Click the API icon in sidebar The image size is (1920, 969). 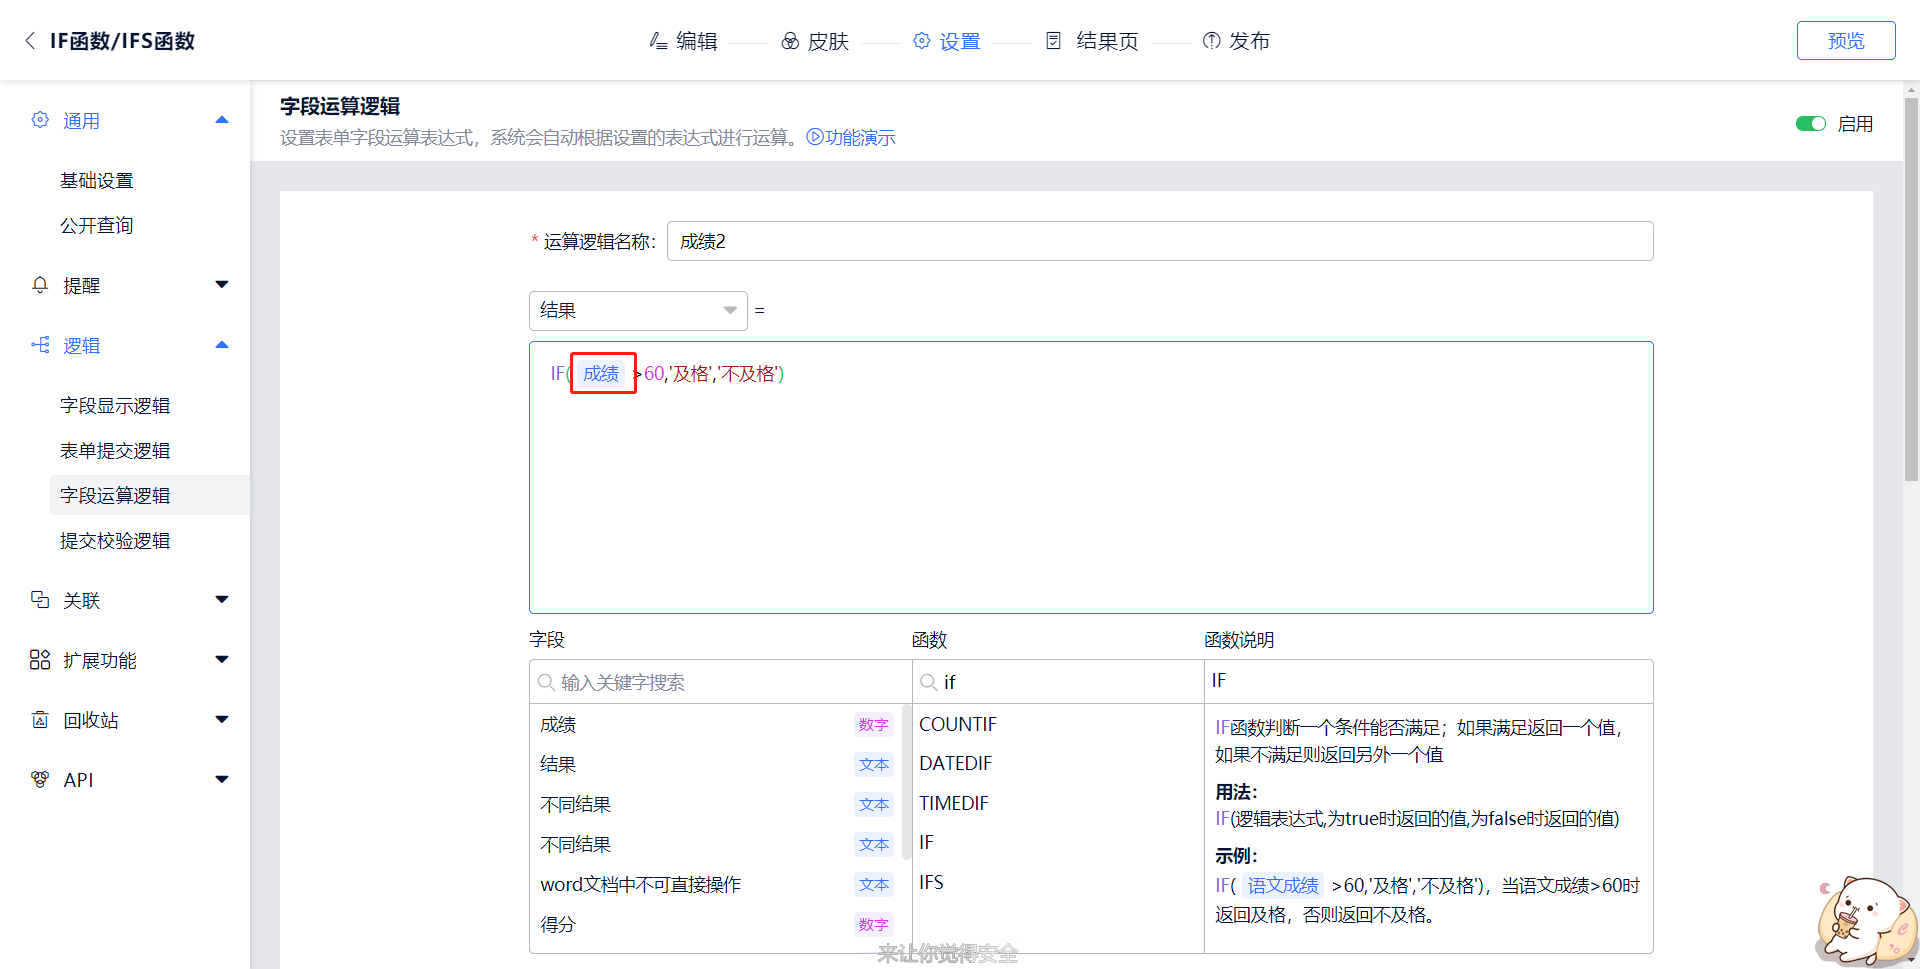(x=40, y=780)
